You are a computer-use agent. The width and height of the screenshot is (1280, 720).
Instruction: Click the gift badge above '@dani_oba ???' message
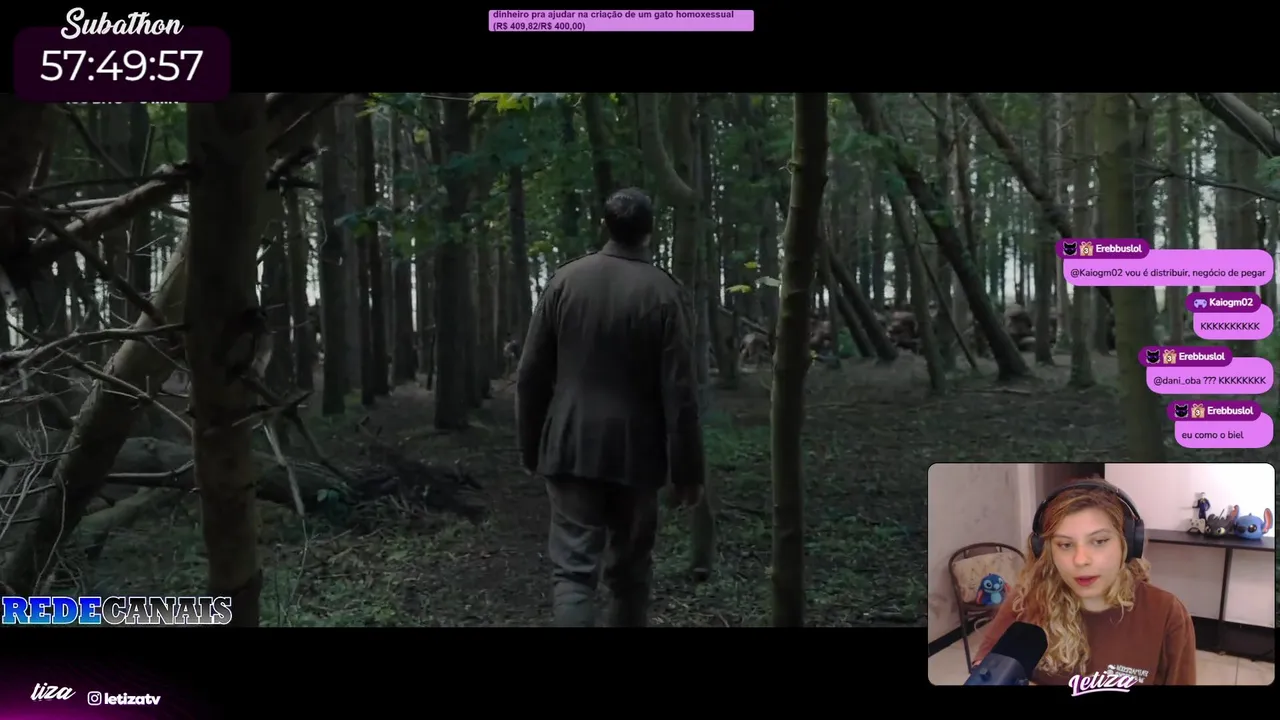[1170, 356]
